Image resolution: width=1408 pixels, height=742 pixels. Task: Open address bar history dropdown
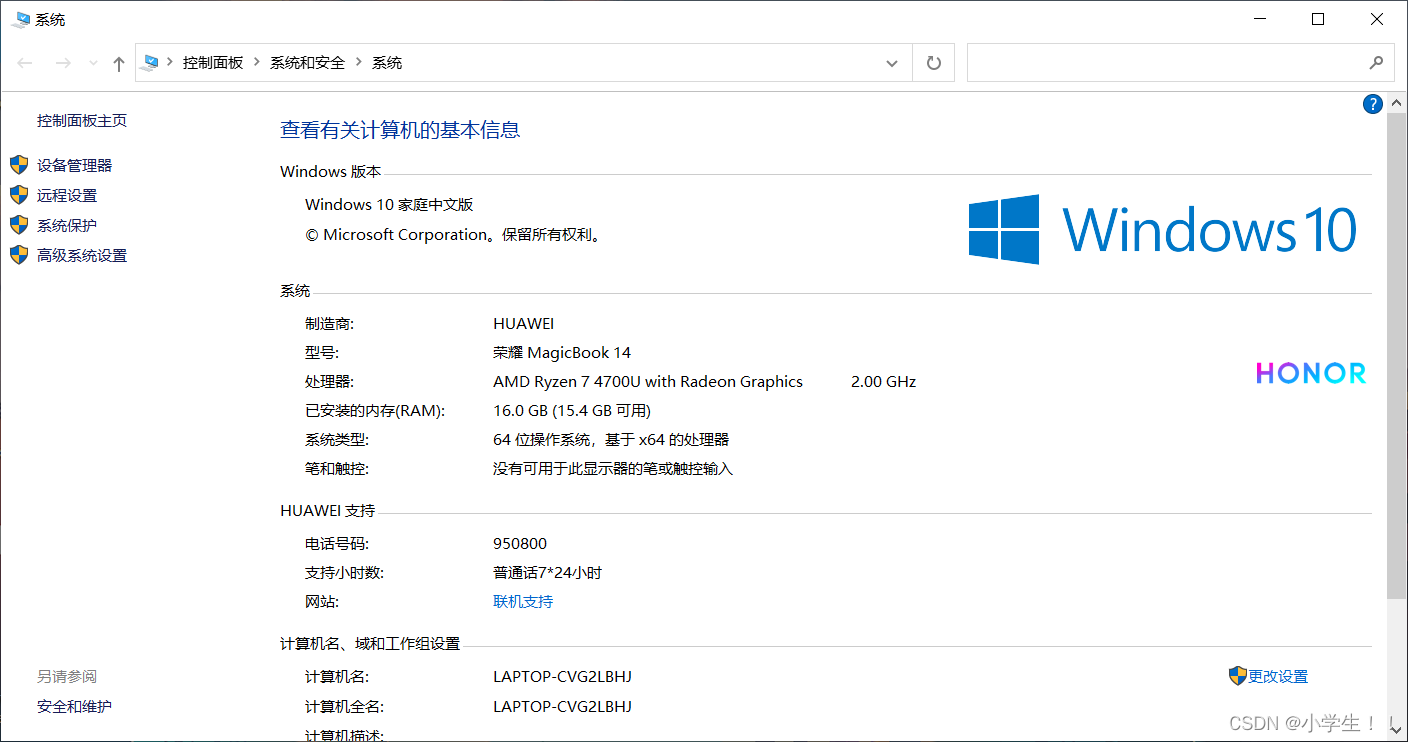[x=892, y=63]
